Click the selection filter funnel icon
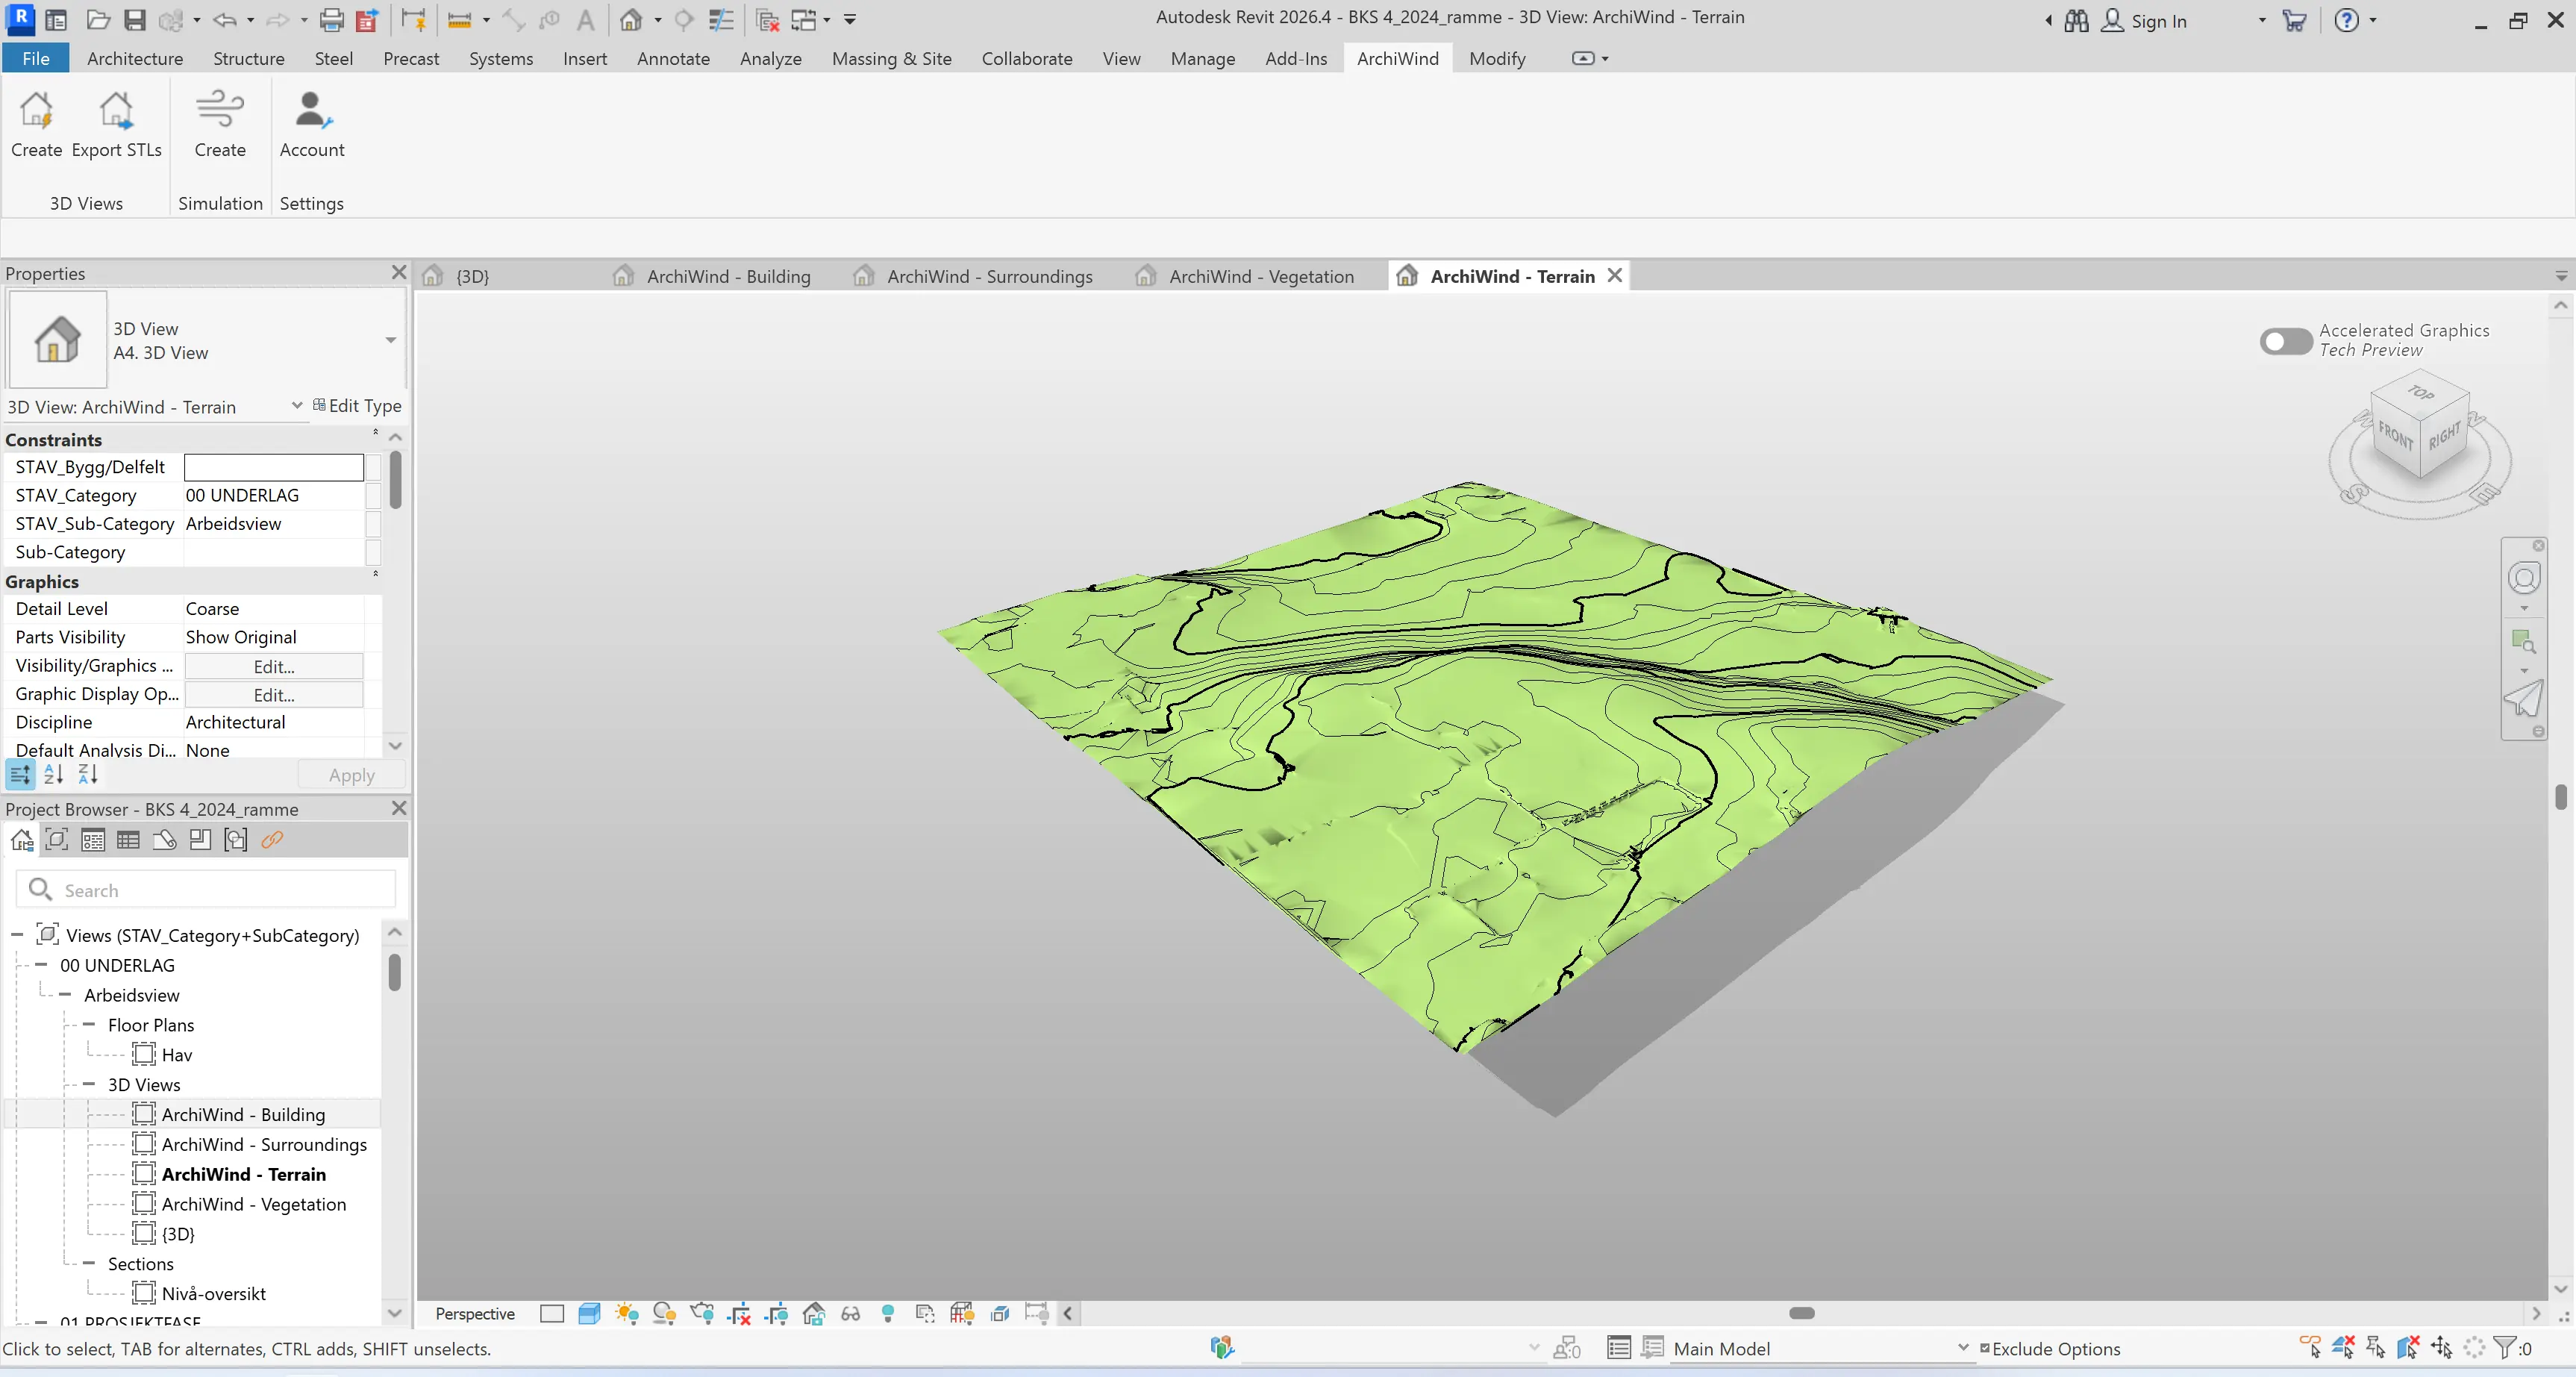2576x1377 pixels. 2504,1348
